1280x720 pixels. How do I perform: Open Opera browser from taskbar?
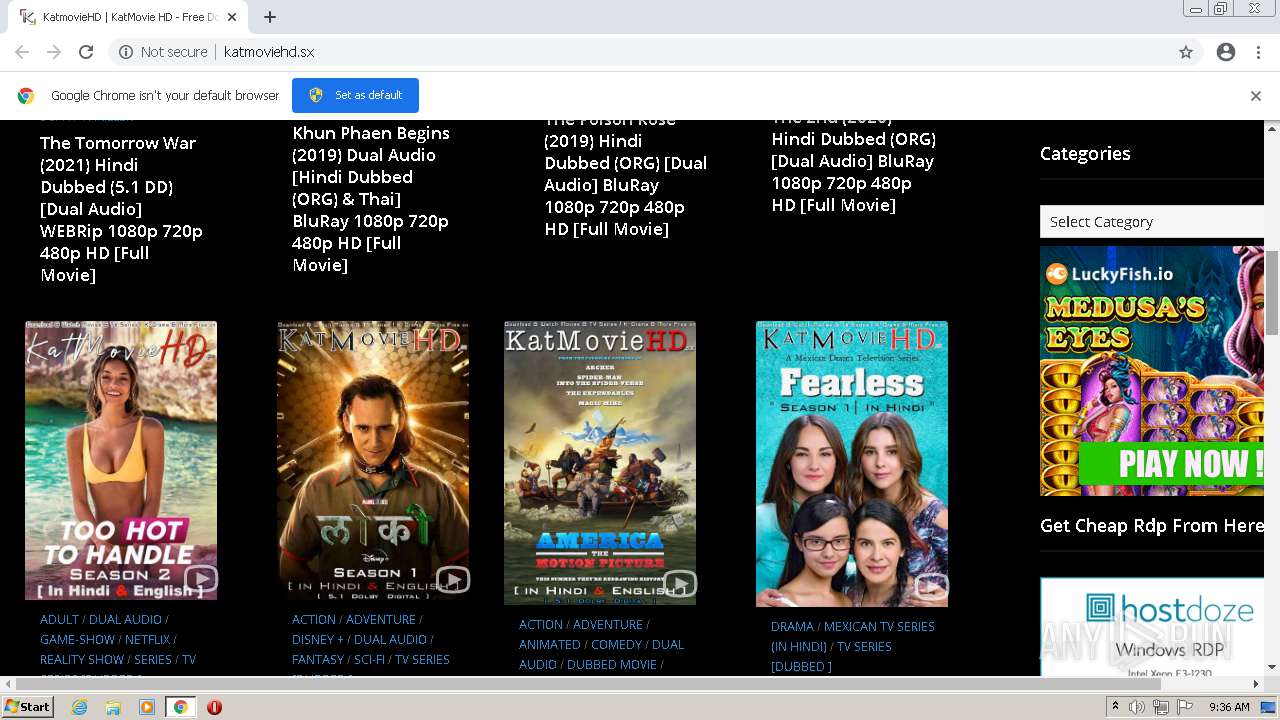[x=214, y=707]
